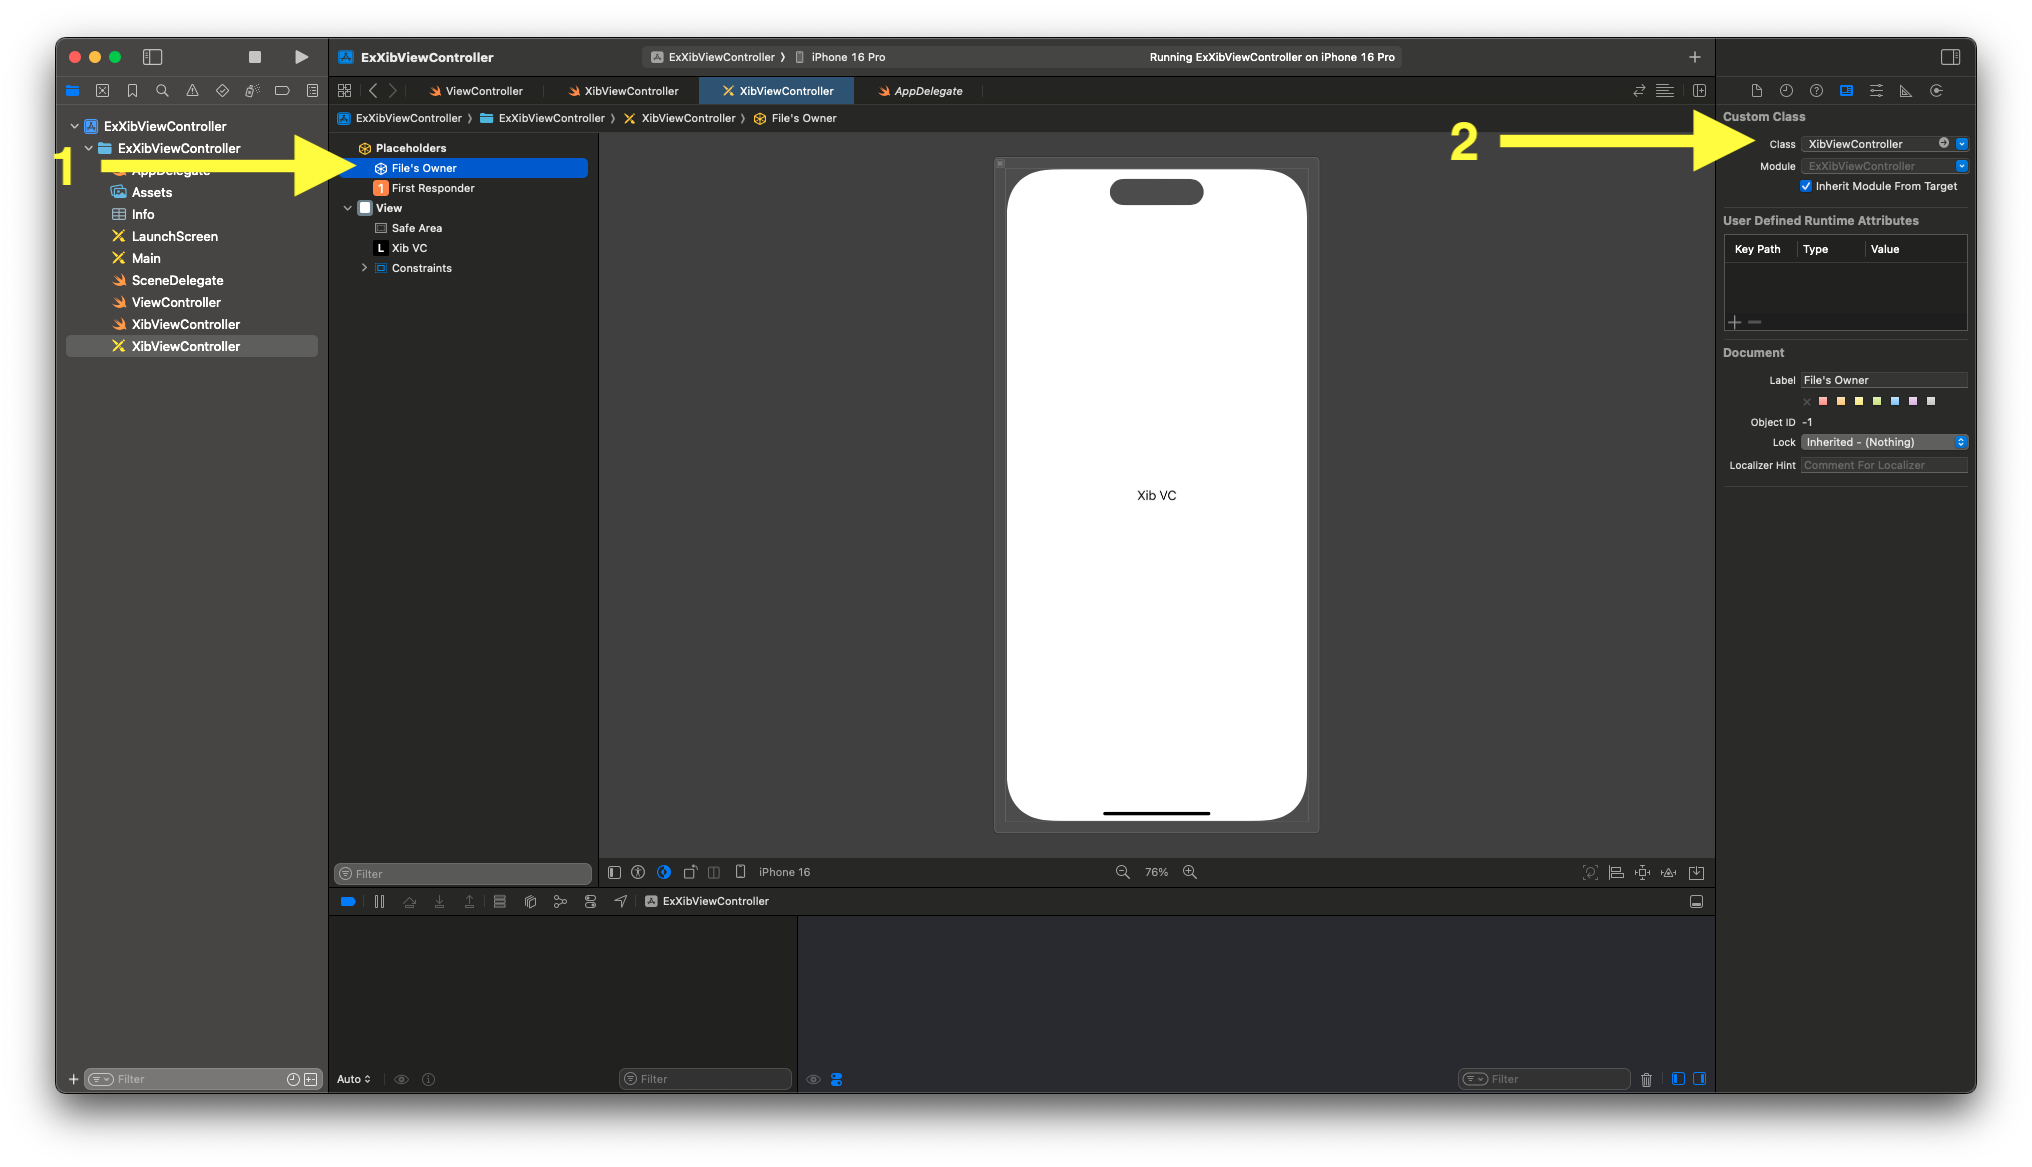Screen dimensions: 2032x1167
Task: Open the Attributes inspector sliders icon
Action: pos(1876,91)
